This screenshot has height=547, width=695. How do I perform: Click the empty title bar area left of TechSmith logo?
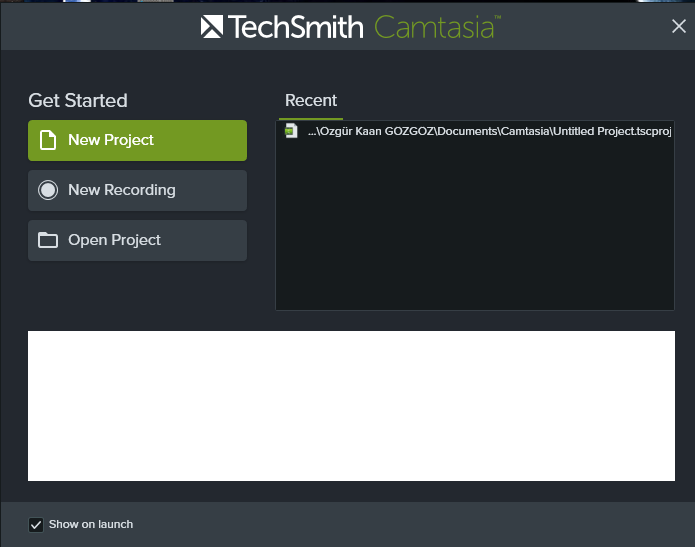(x=100, y=27)
